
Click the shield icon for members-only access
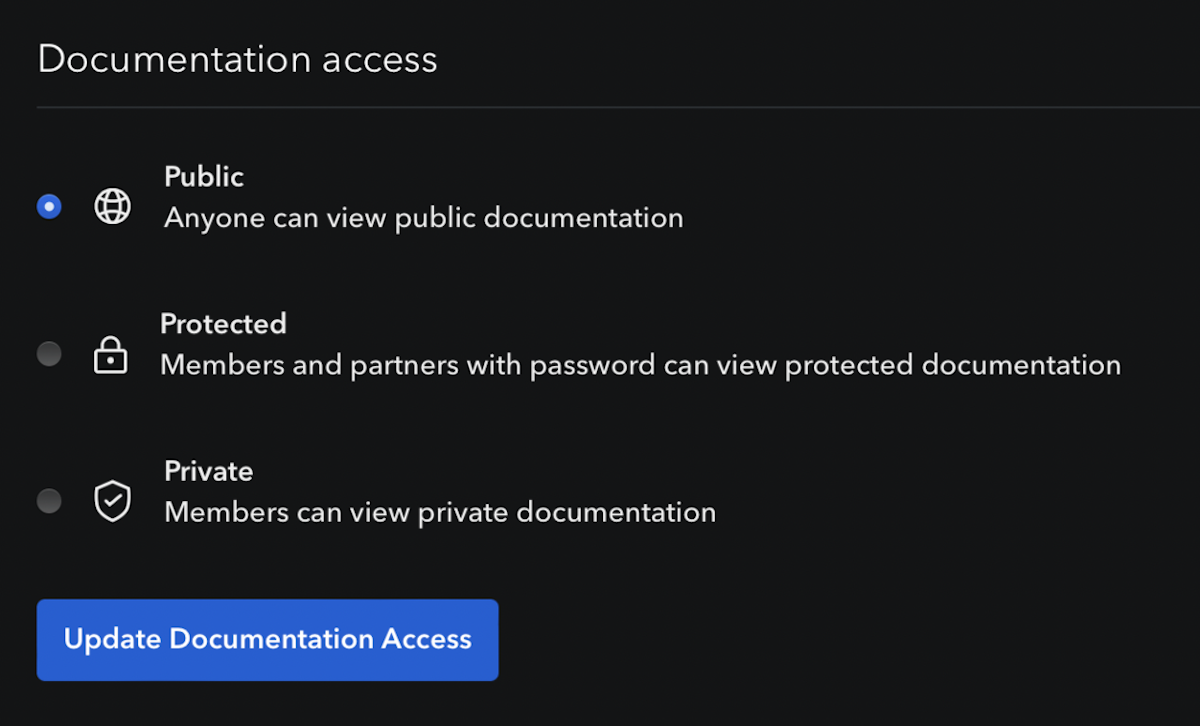[112, 500]
